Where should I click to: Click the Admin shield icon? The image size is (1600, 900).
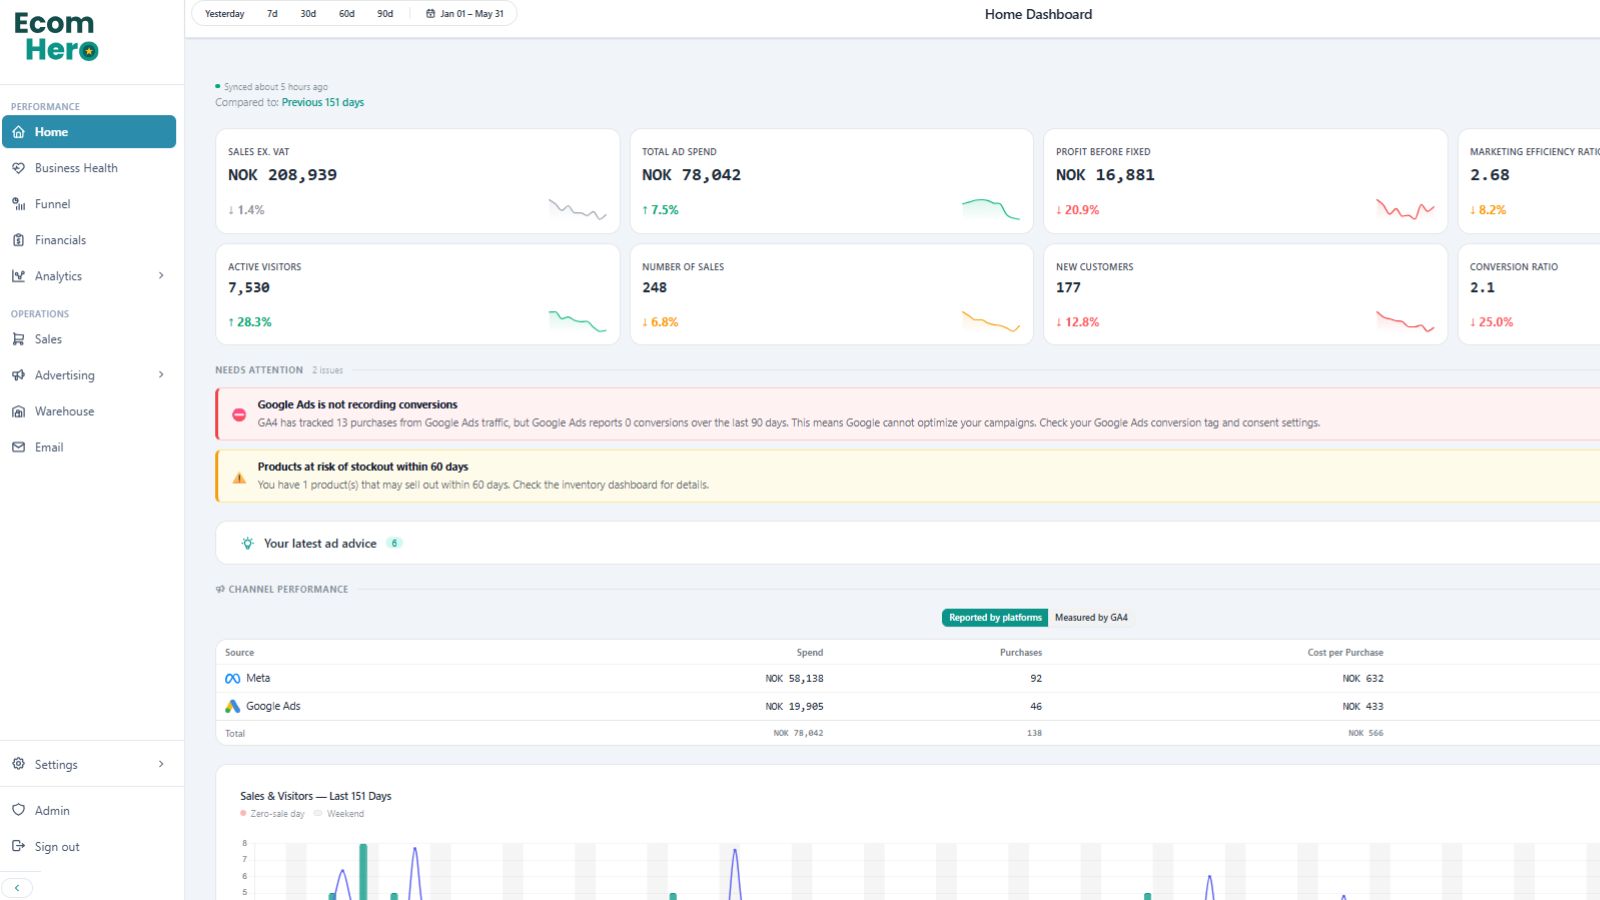pos(18,810)
